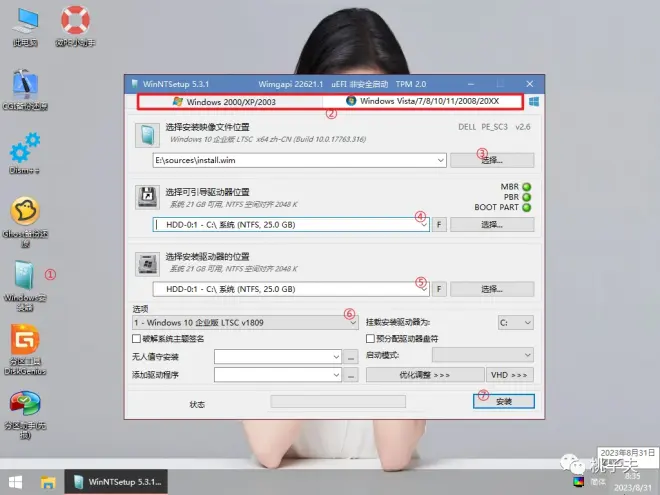Click the 状态 progress bar
Viewport: 660px width, 495px height.
(338, 402)
